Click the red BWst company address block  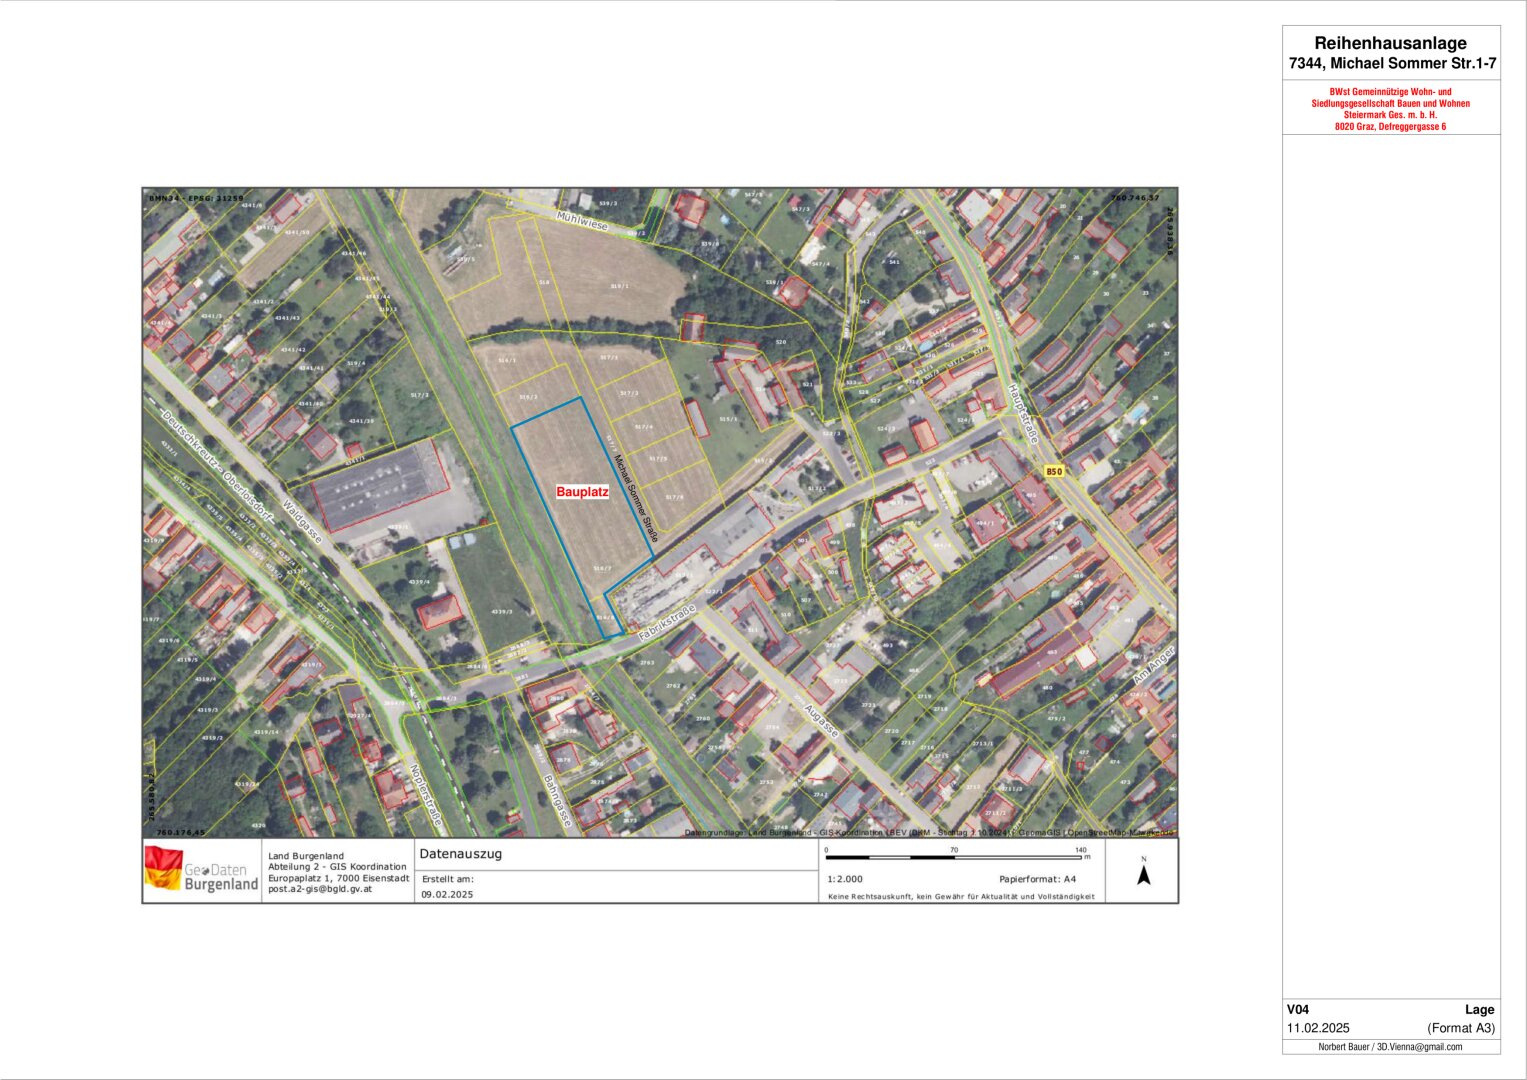point(1390,109)
